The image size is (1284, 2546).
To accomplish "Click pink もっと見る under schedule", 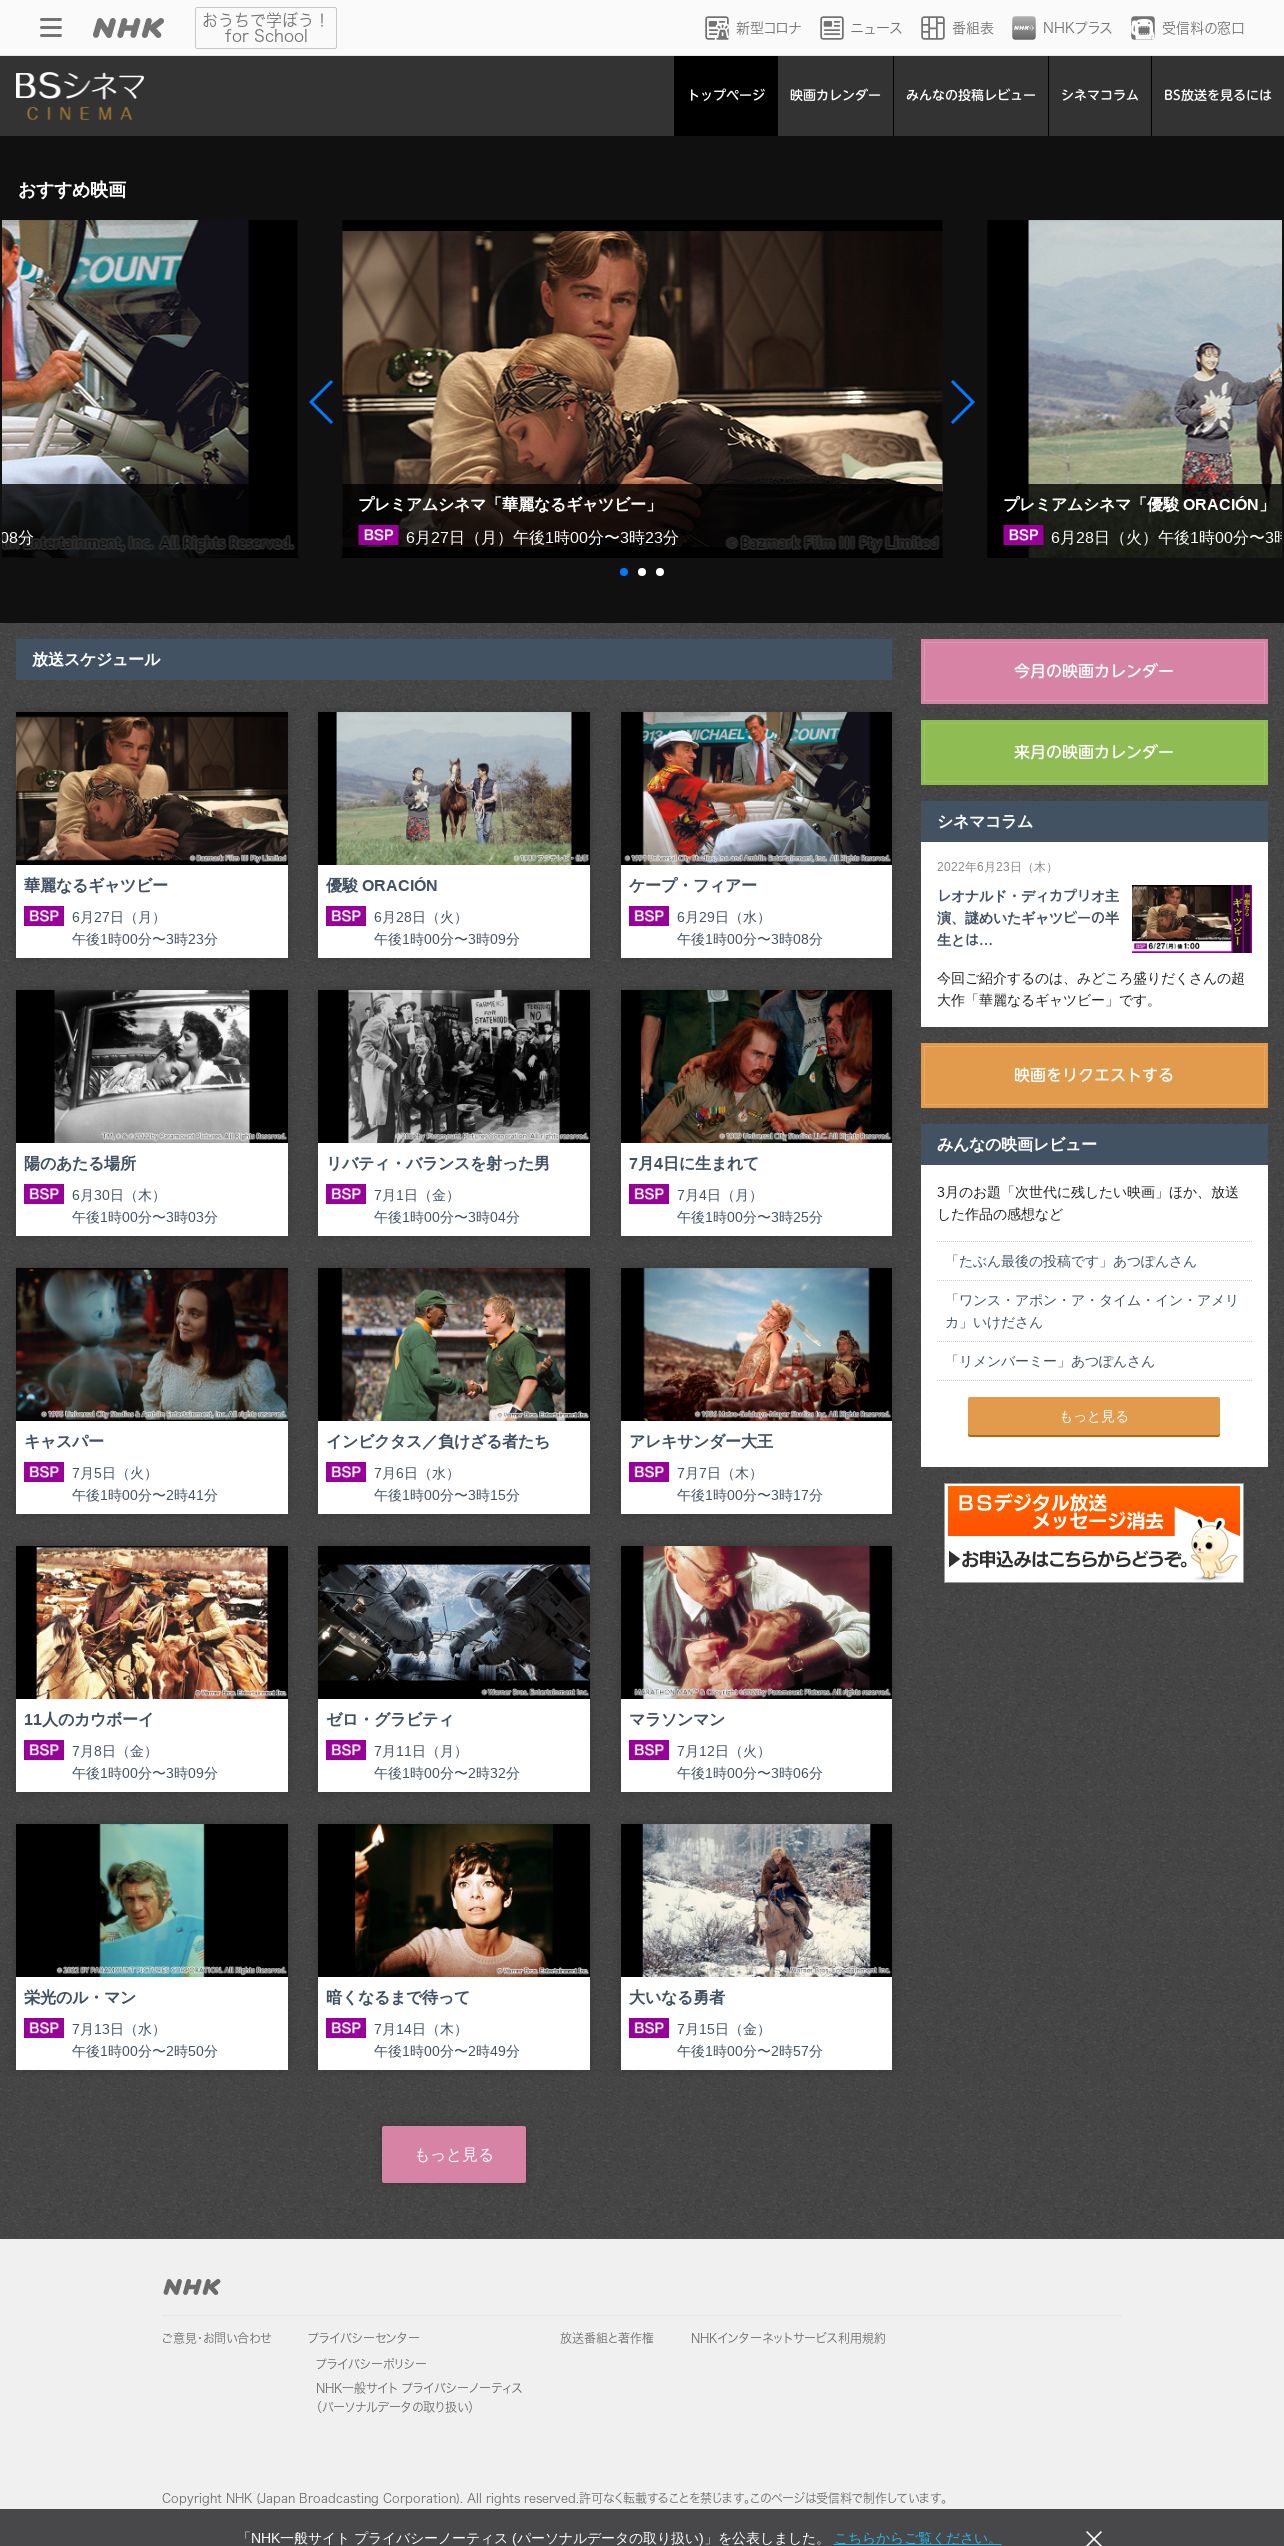I will pyautogui.click(x=454, y=2154).
